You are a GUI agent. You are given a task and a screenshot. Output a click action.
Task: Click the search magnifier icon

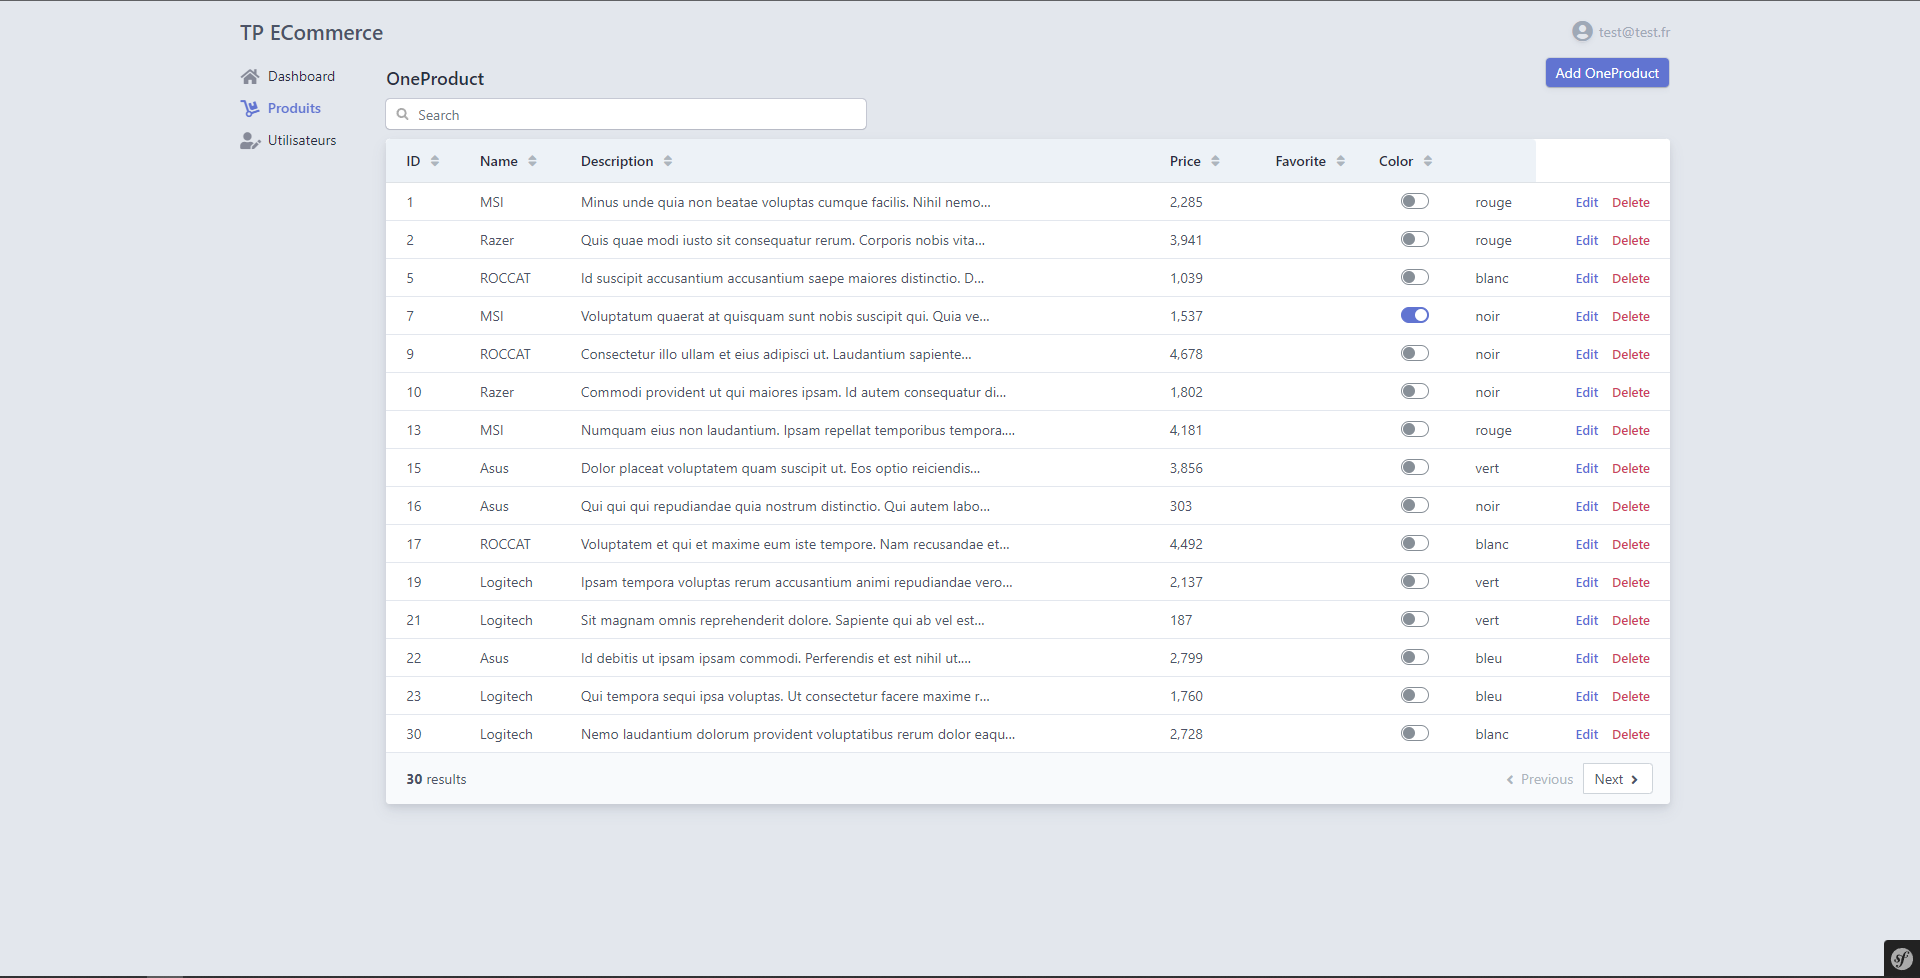(403, 115)
